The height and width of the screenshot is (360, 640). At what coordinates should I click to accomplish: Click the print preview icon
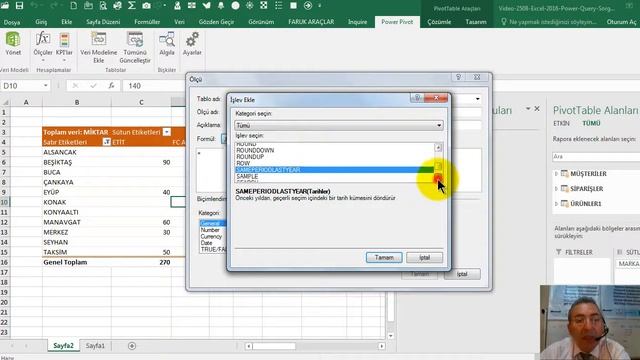pyautogui.click(x=103, y=6)
